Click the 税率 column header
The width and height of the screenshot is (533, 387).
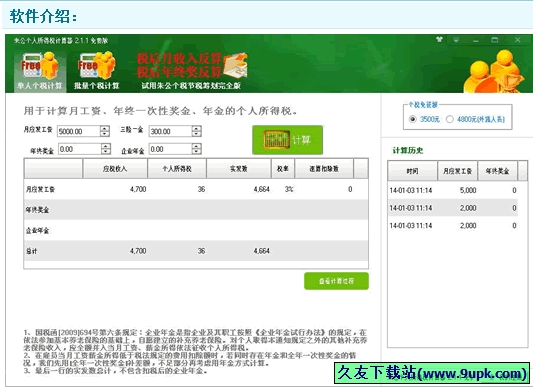[x=283, y=168]
